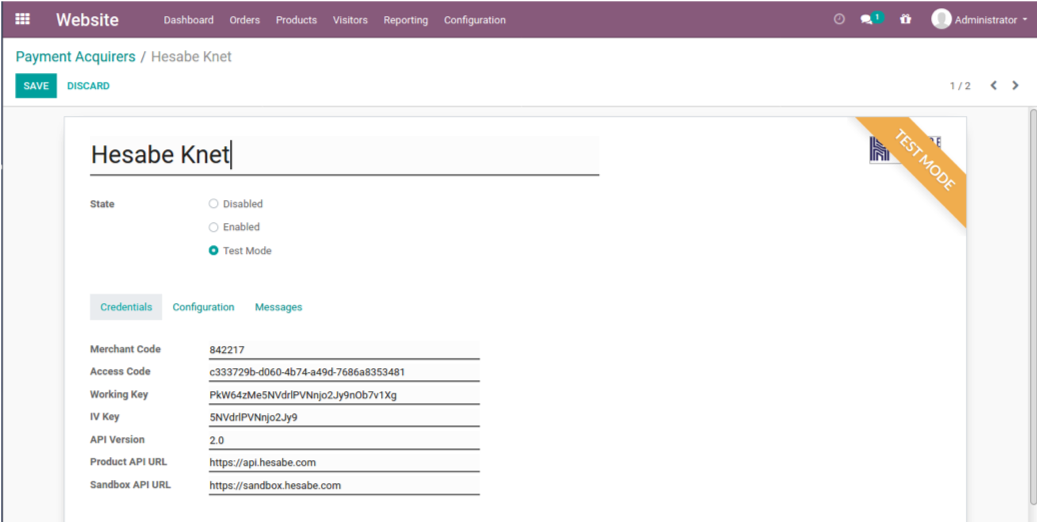Click the gift icon in top bar

tap(905, 19)
